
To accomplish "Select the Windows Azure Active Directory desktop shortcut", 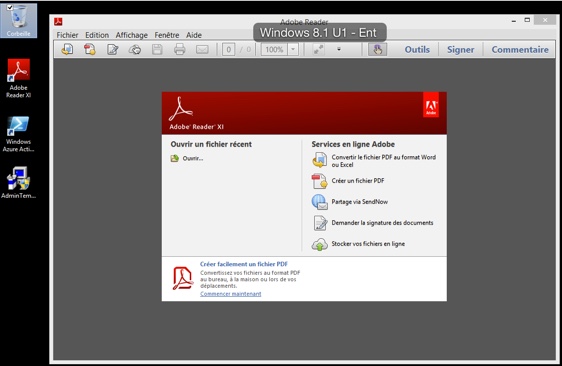I will coord(18,134).
